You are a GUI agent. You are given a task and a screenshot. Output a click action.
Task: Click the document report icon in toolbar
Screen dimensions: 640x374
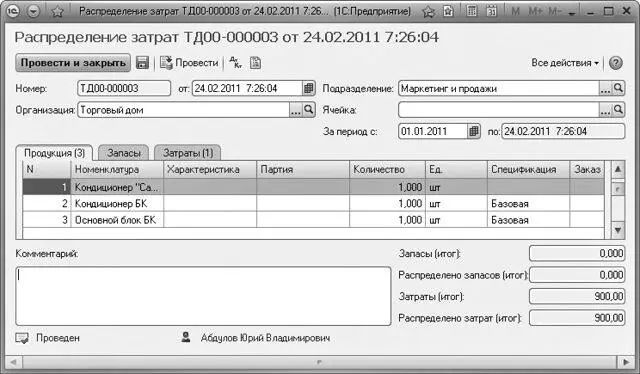pos(256,63)
